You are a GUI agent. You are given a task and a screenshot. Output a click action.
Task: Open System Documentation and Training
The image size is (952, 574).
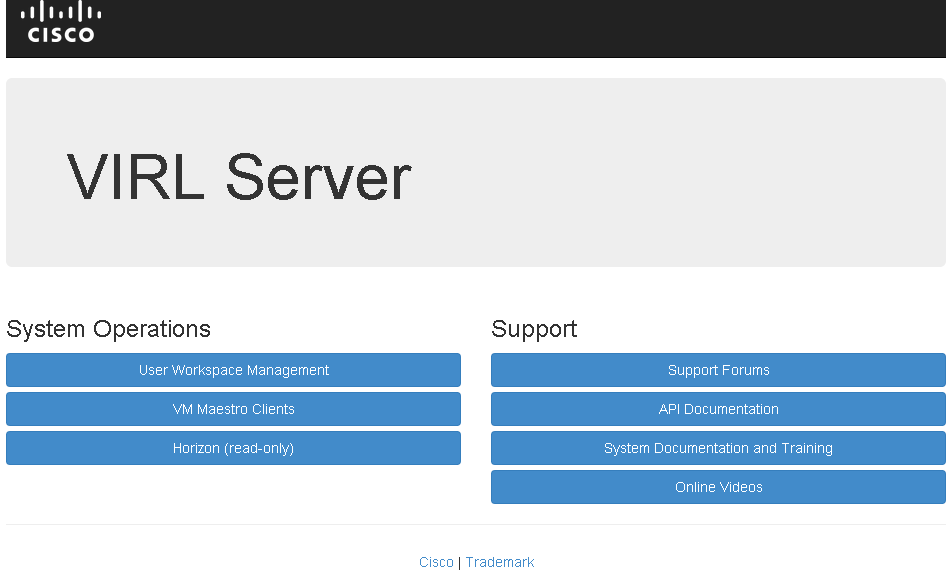pyautogui.click(x=718, y=448)
